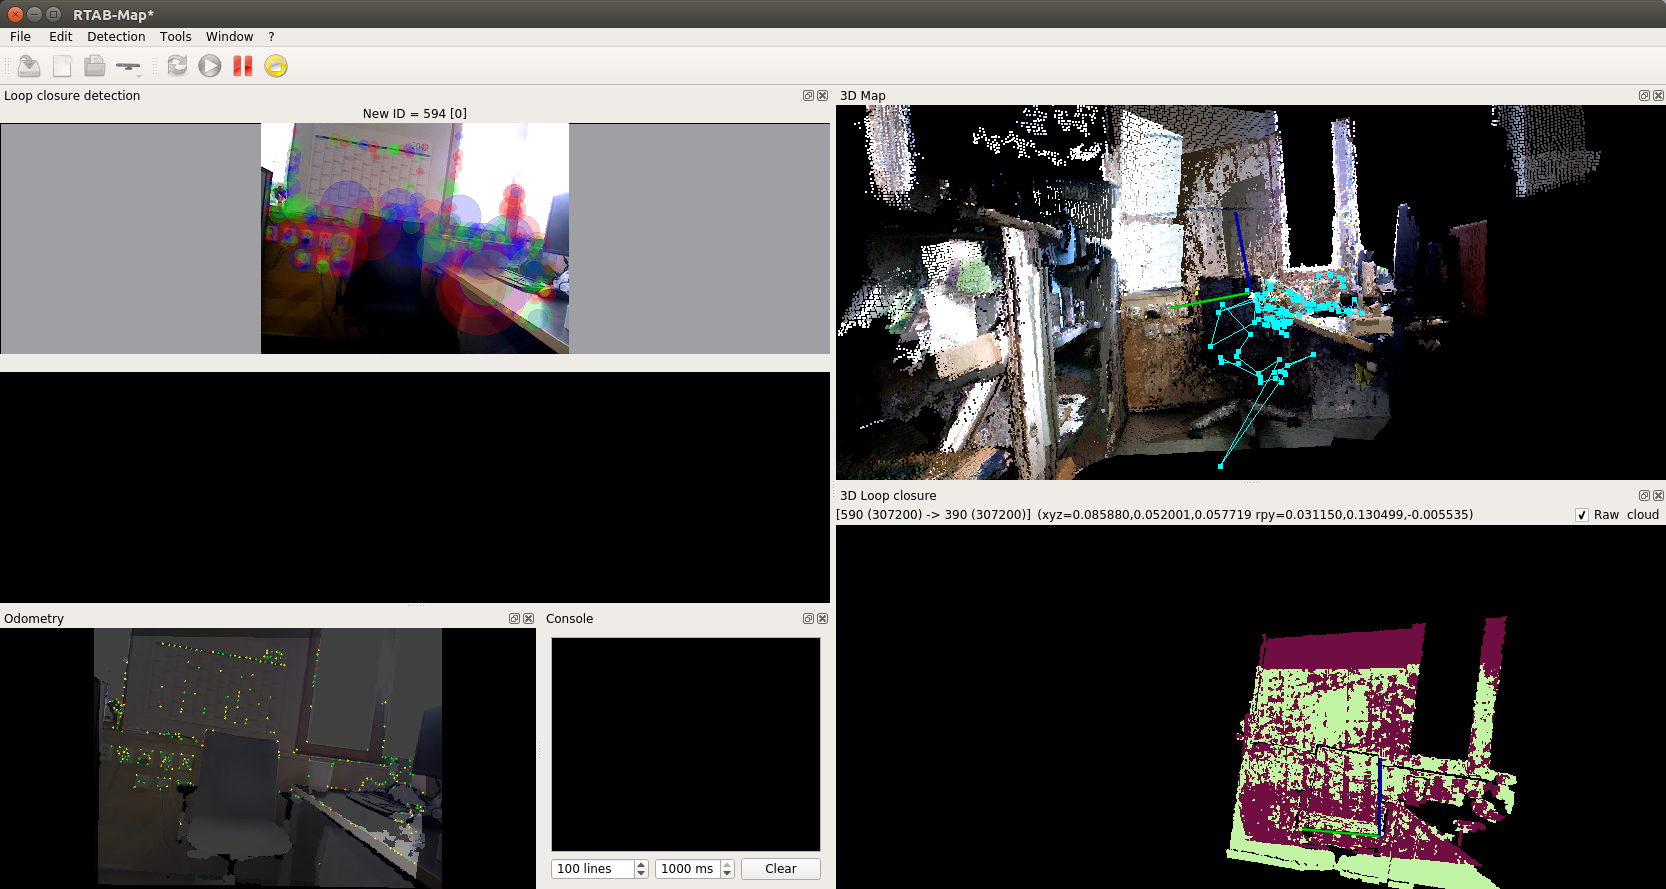Click the Odometry panel title

(34, 619)
